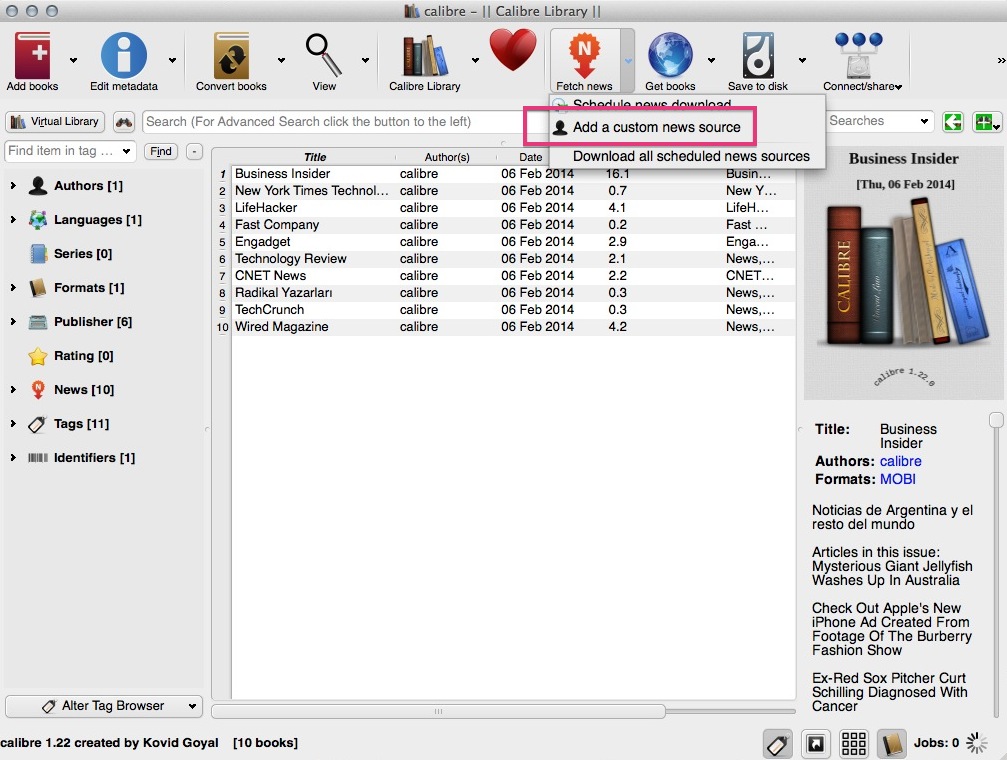Image resolution: width=1007 pixels, height=760 pixels.
Task: Click the Convert books icon
Action: point(231,56)
